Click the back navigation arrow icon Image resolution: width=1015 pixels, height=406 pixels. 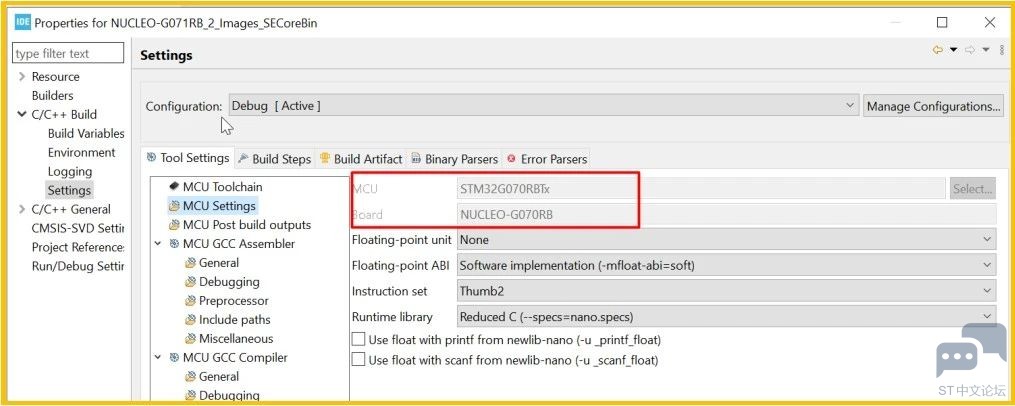[937, 50]
